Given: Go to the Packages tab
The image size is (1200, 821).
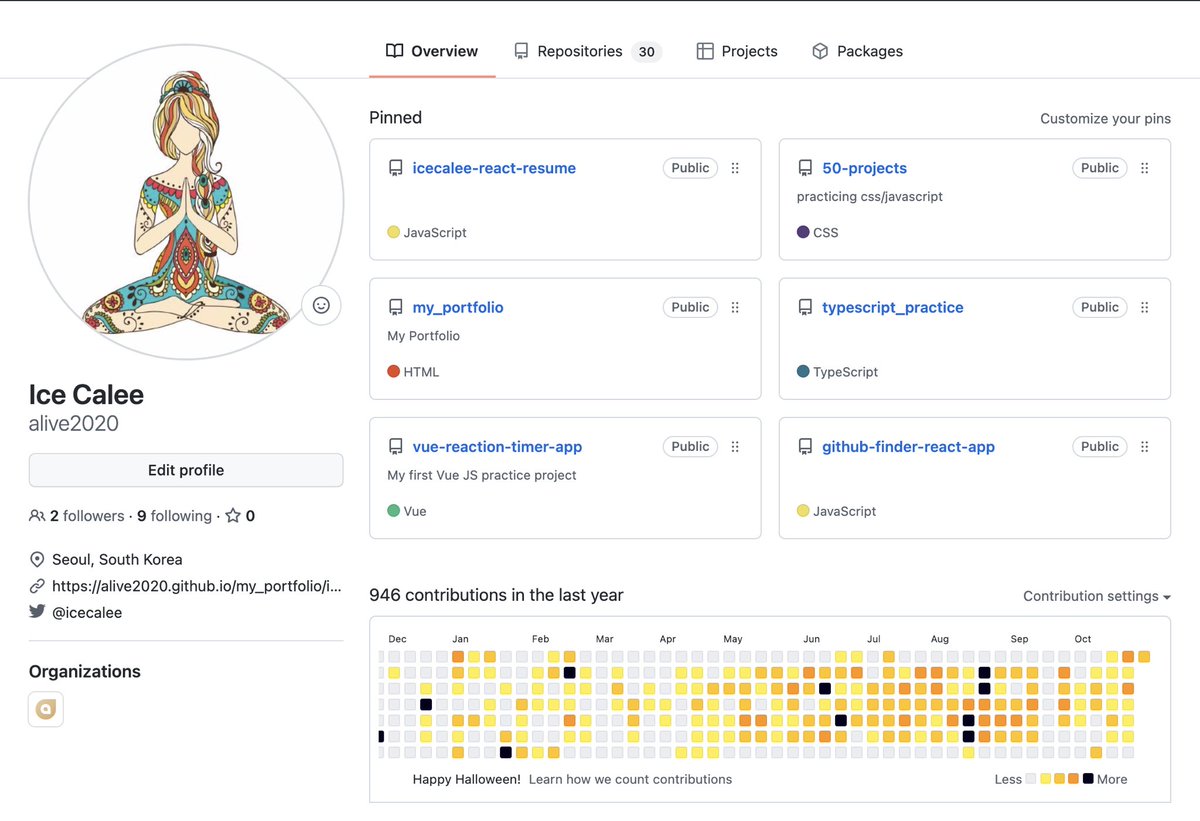Looking at the screenshot, I should (857, 51).
